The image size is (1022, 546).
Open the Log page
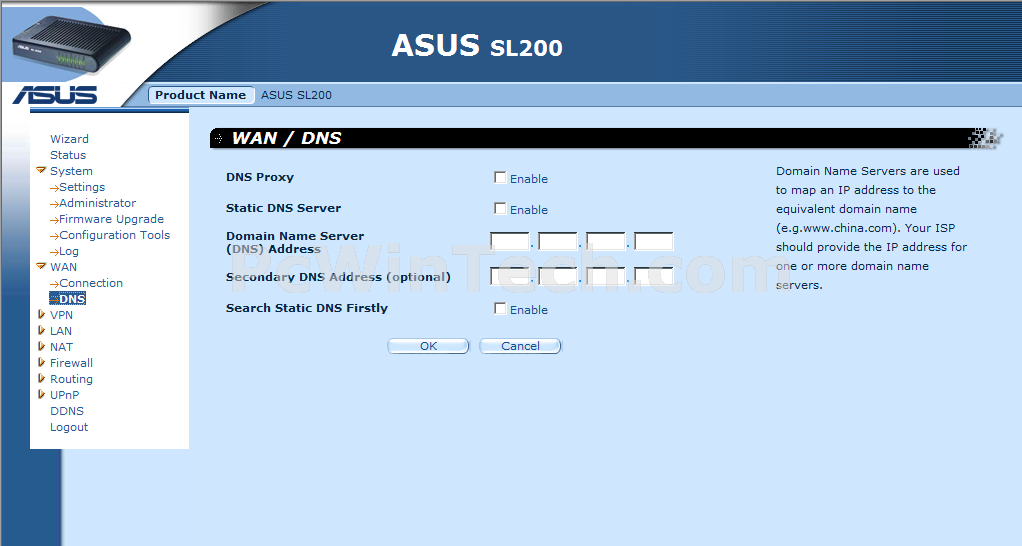(69, 251)
